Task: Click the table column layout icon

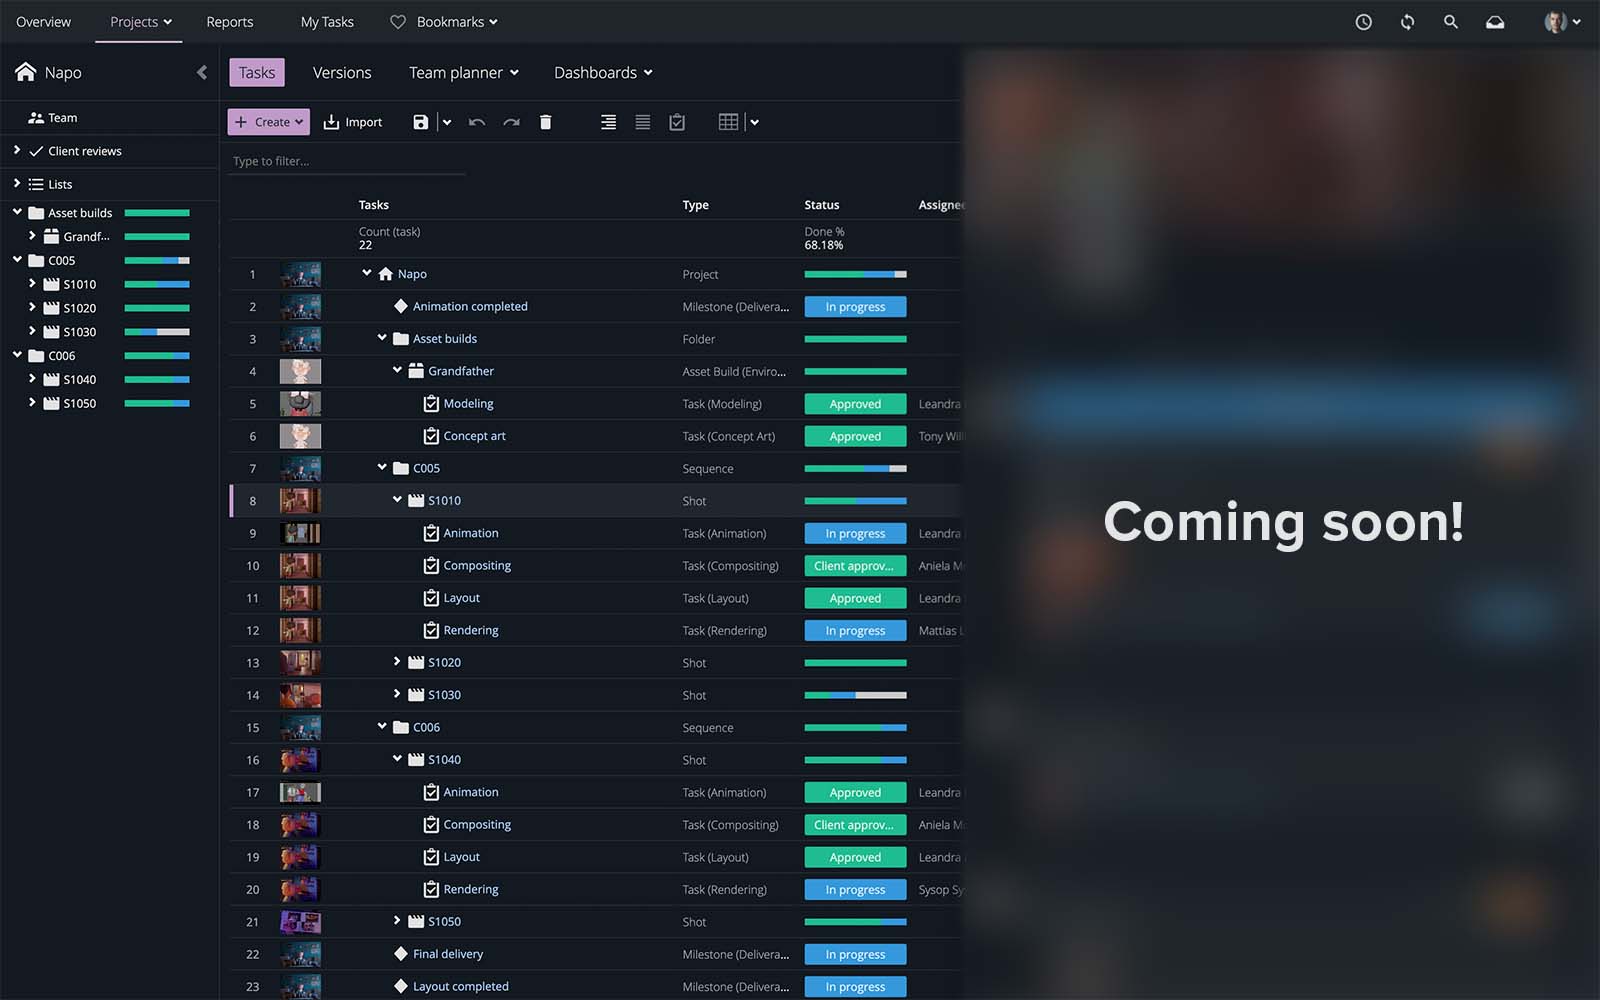Action: (728, 122)
